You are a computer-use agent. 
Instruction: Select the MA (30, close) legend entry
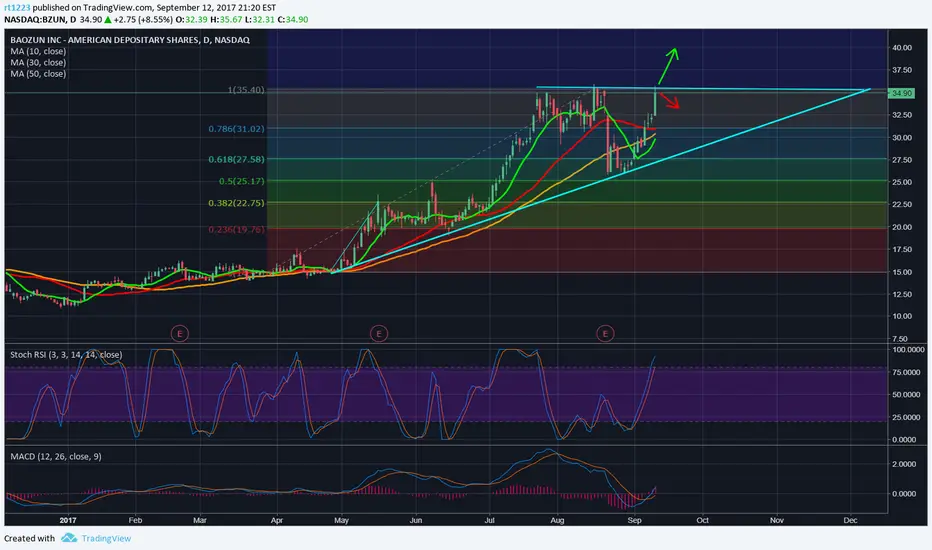[x=38, y=62]
